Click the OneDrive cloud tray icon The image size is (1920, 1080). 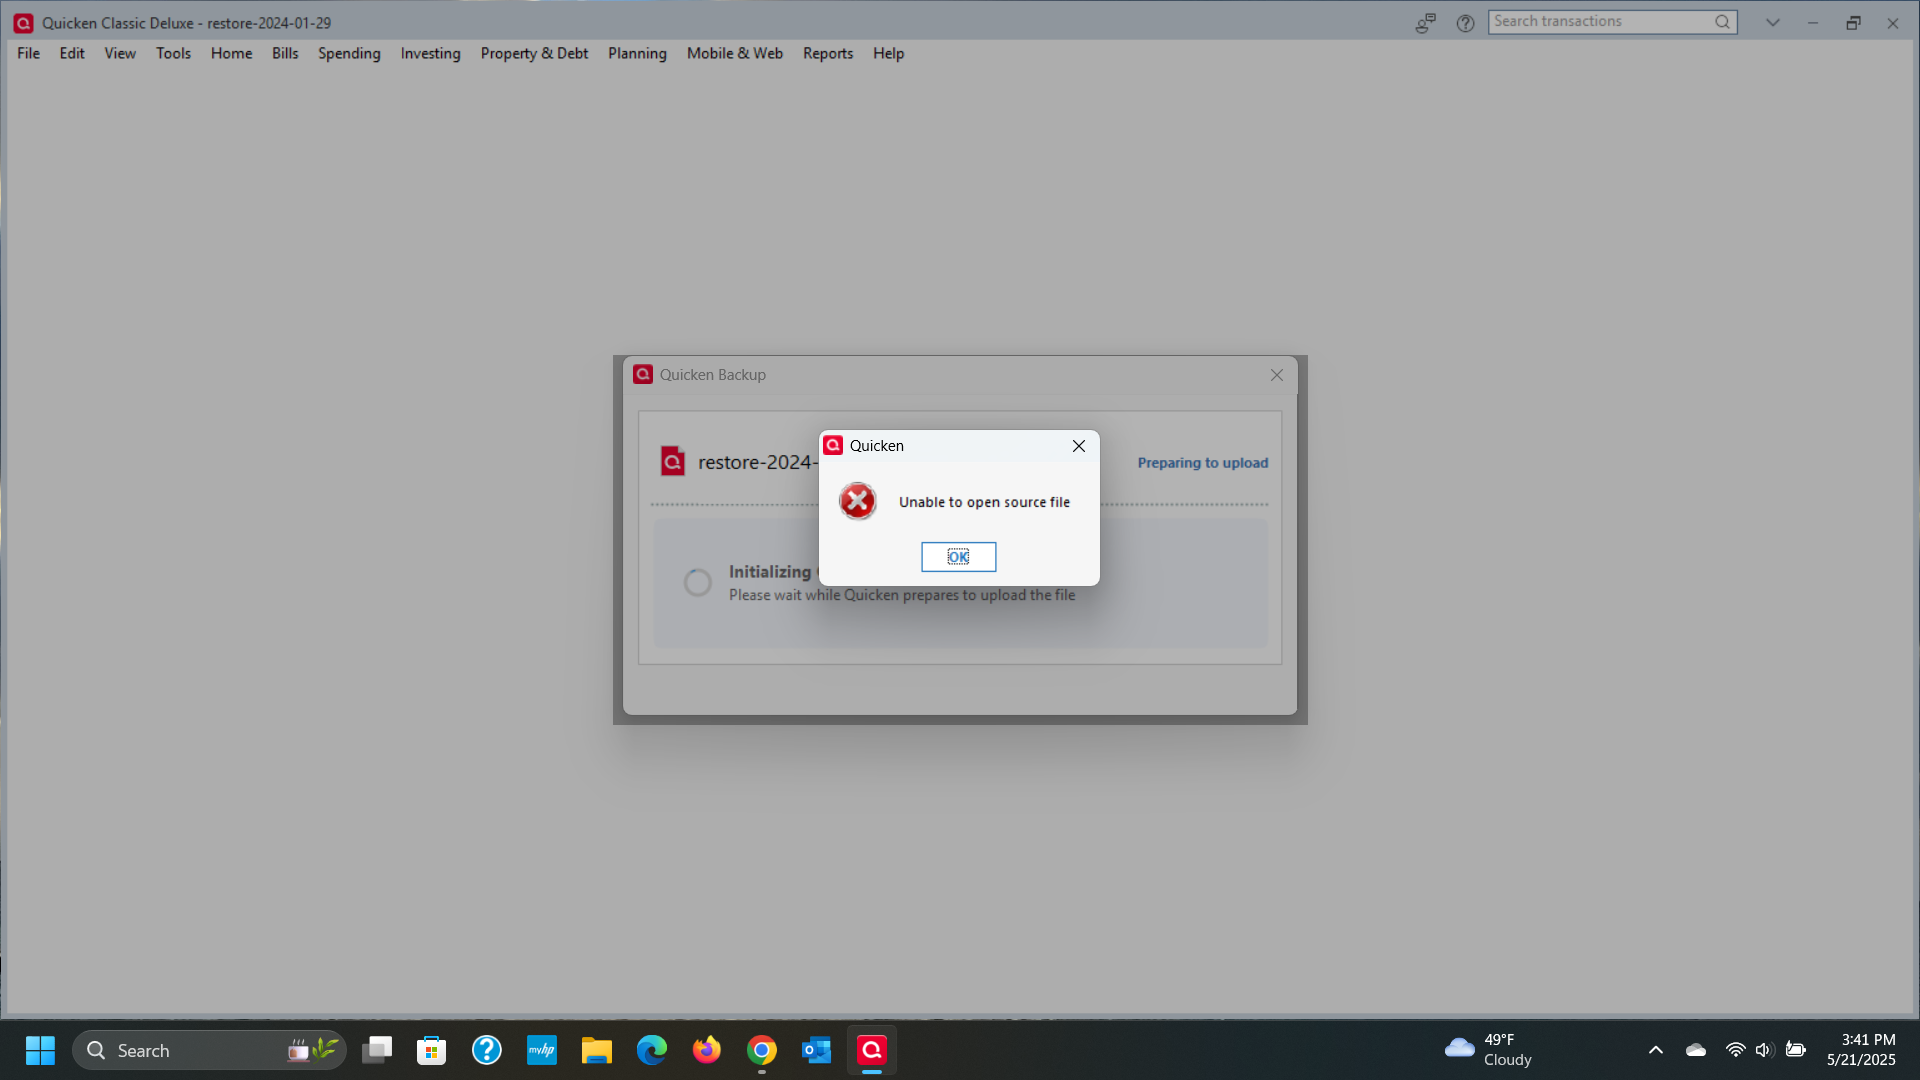pos(1696,1050)
